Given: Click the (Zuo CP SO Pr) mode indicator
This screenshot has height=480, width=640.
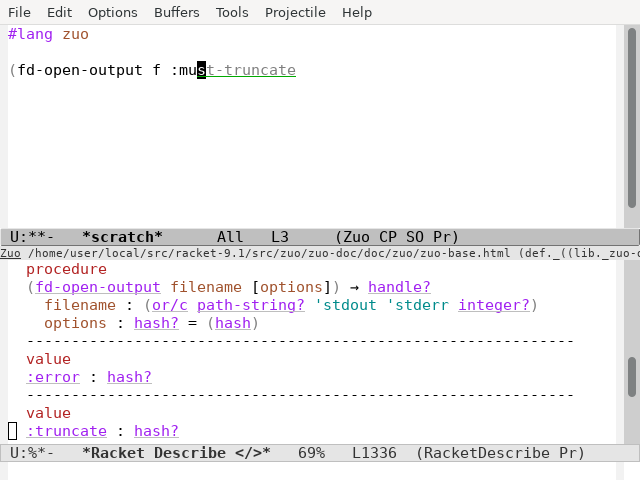Looking at the screenshot, I should tap(397, 237).
